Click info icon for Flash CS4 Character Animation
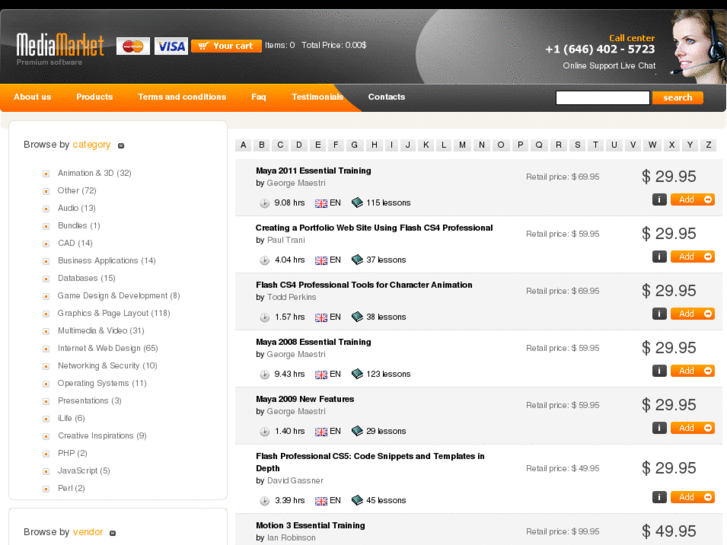The image size is (727, 545). (x=659, y=314)
